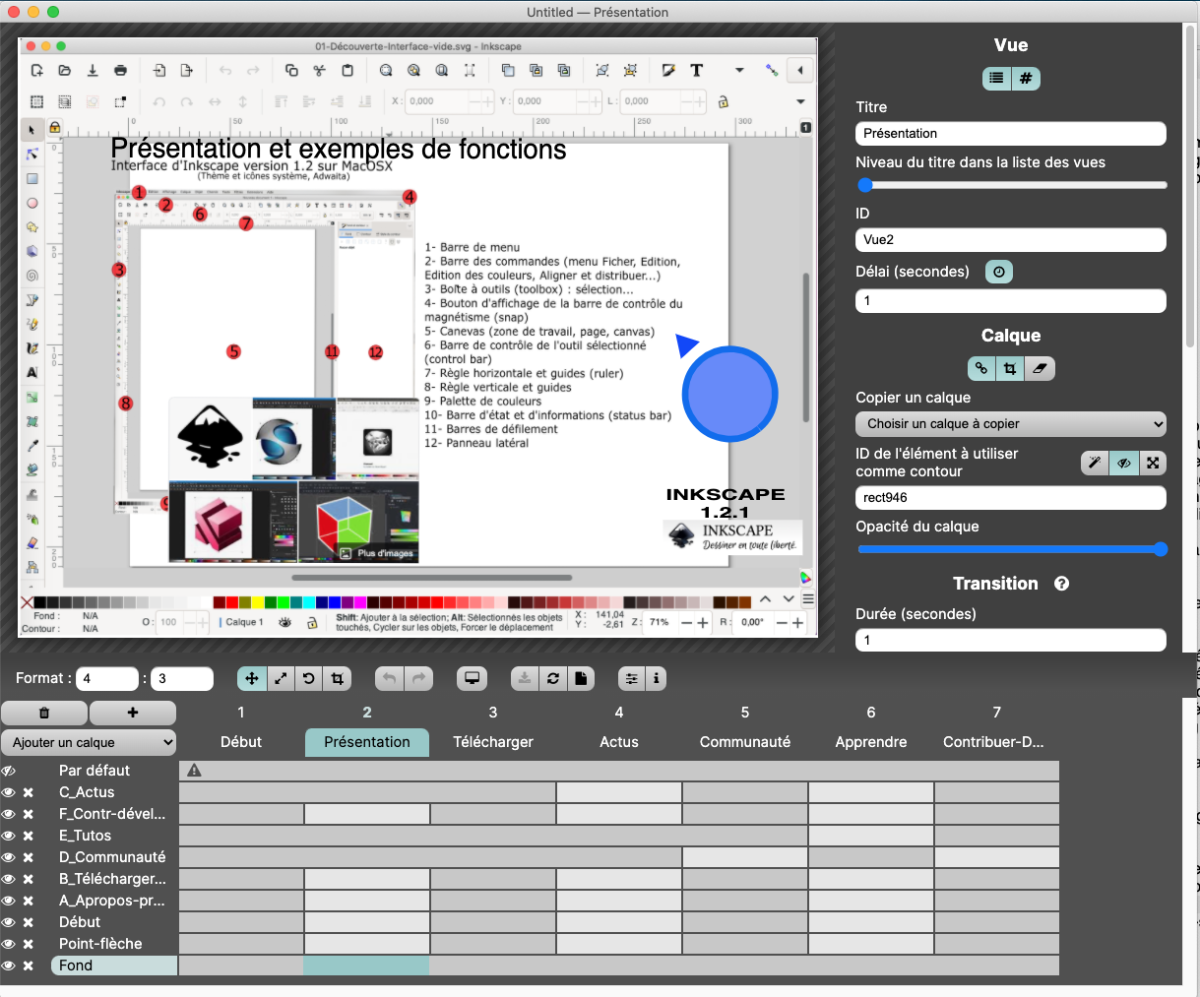Viewport: 1200px width, 997px height.
Task: Select the D_Communauté layer name
Action: 112,857
